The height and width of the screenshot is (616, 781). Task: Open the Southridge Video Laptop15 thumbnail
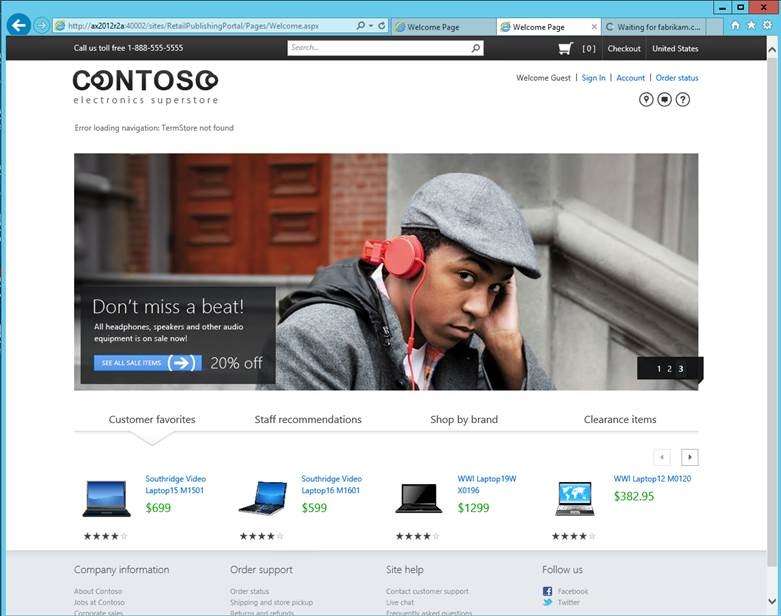[107, 497]
